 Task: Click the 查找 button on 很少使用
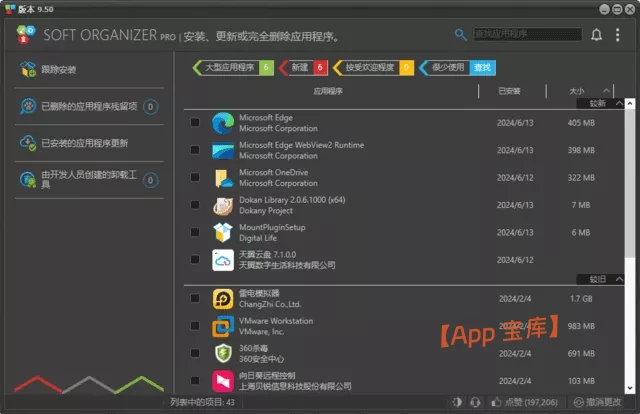[483, 67]
